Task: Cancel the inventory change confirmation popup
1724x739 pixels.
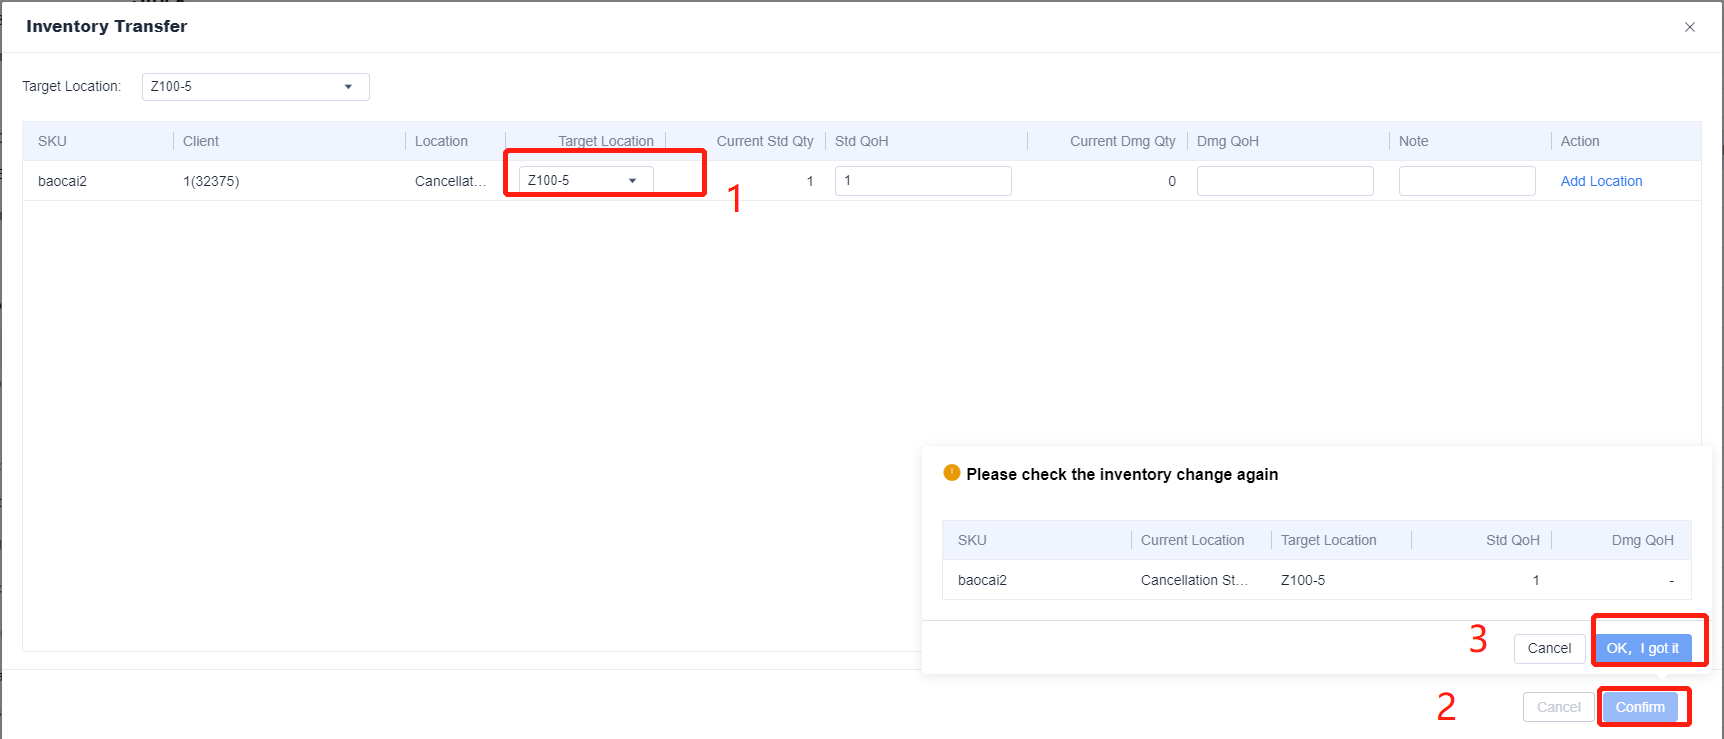Action: [x=1549, y=648]
